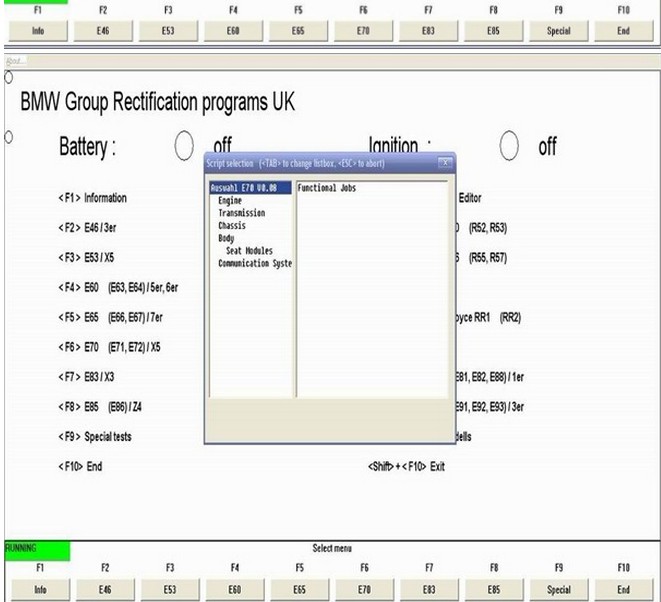Click the bottom Special button
Viewport: 661px width, 602px height.
(559, 589)
